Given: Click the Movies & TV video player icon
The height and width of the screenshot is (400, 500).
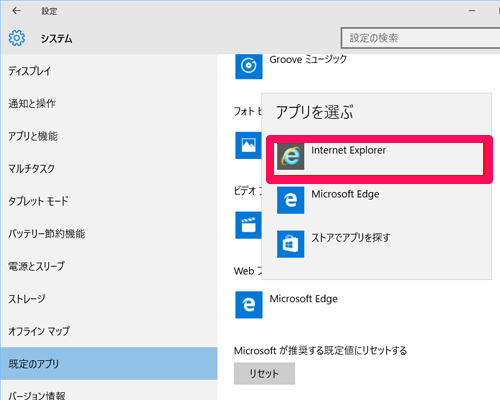Looking at the screenshot, I should pos(248,225).
